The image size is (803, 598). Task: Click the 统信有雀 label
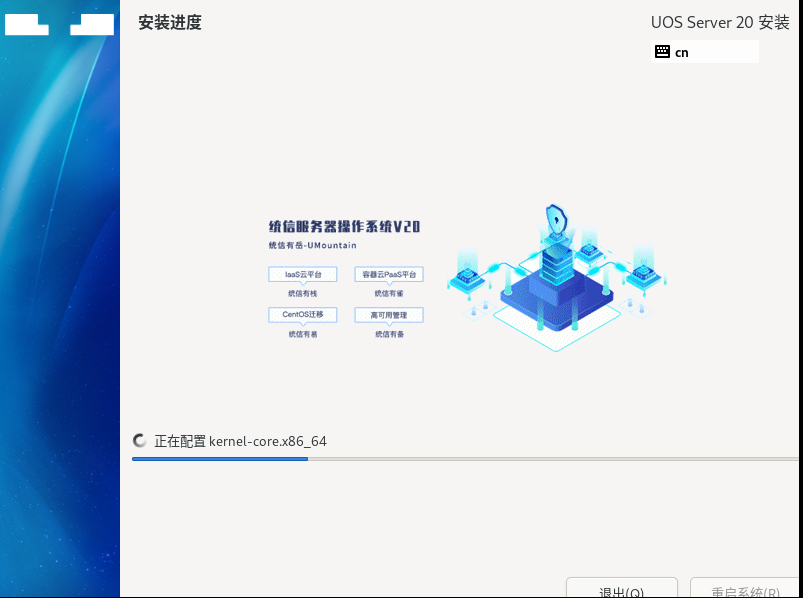tap(389, 293)
